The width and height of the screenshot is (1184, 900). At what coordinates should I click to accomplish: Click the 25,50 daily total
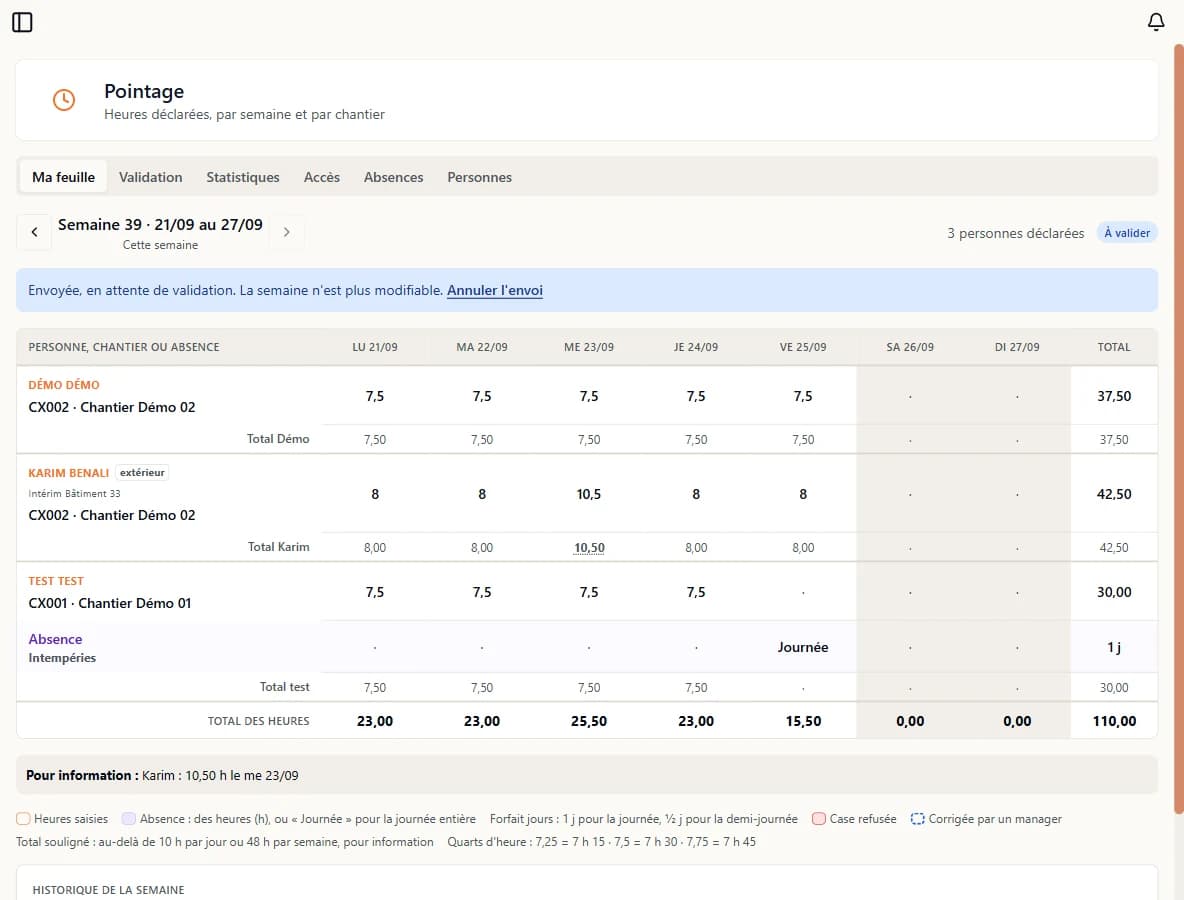[x=589, y=722]
